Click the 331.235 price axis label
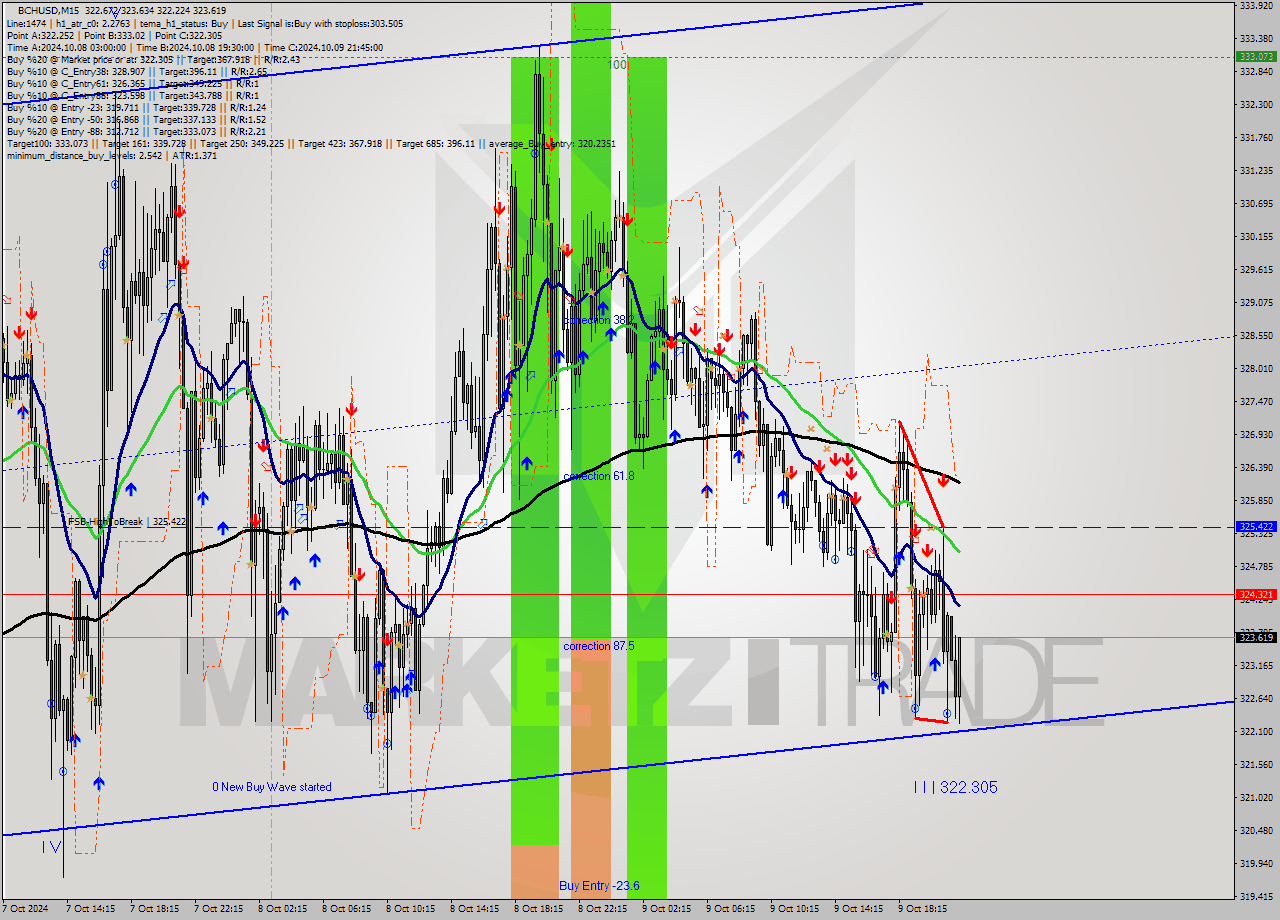Image resolution: width=1280 pixels, height=920 pixels. [x=1255, y=170]
